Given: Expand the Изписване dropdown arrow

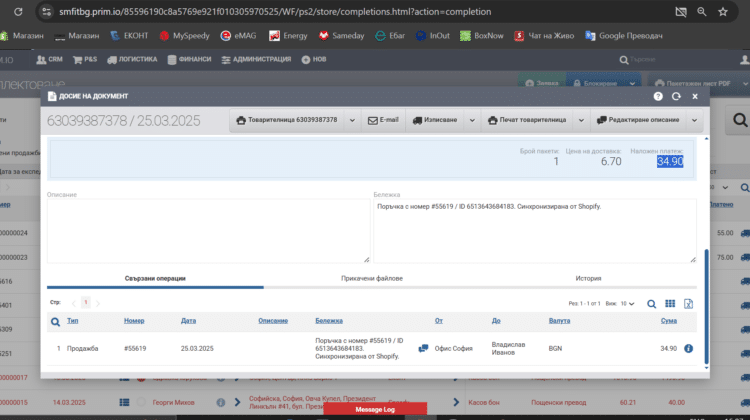Looking at the screenshot, I should coord(469,120).
